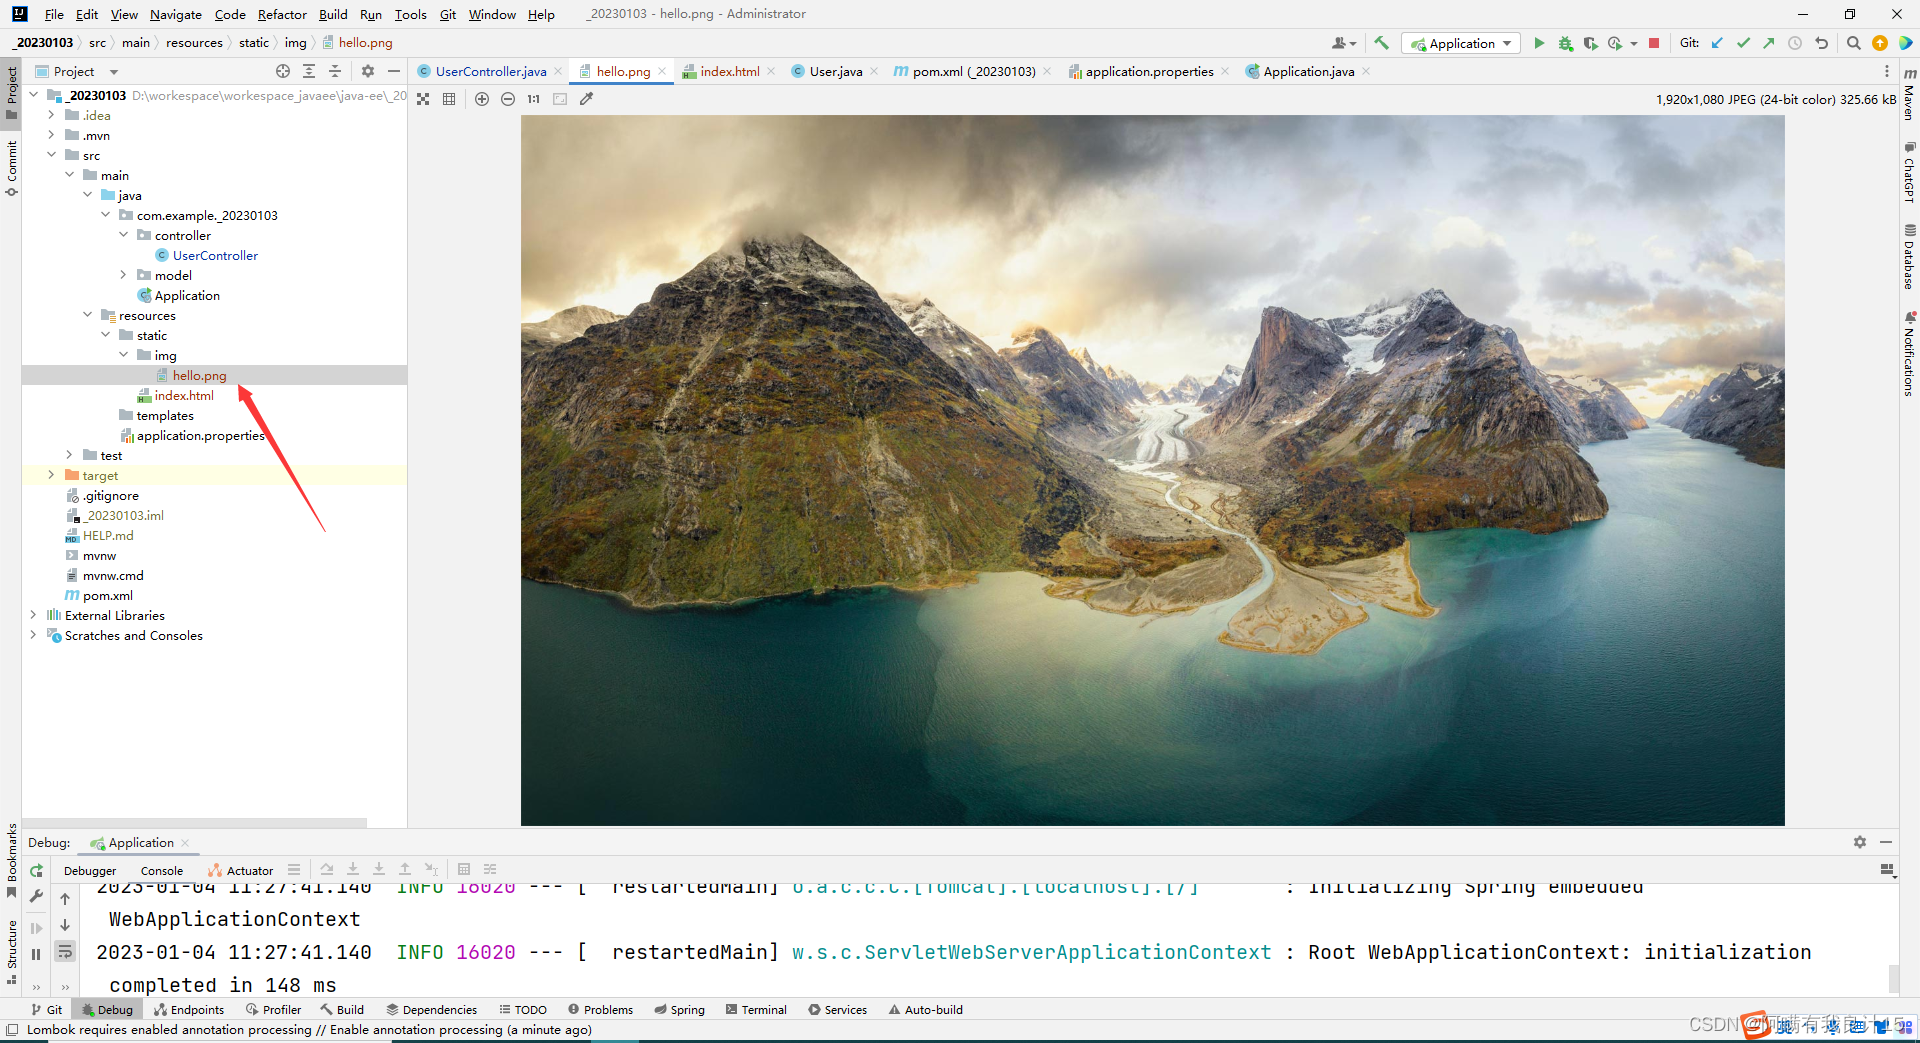The width and height of the screenshot is (1920, 1043).
Task: Toggle the Maven tool window
Action: (x=1909, y=95)
